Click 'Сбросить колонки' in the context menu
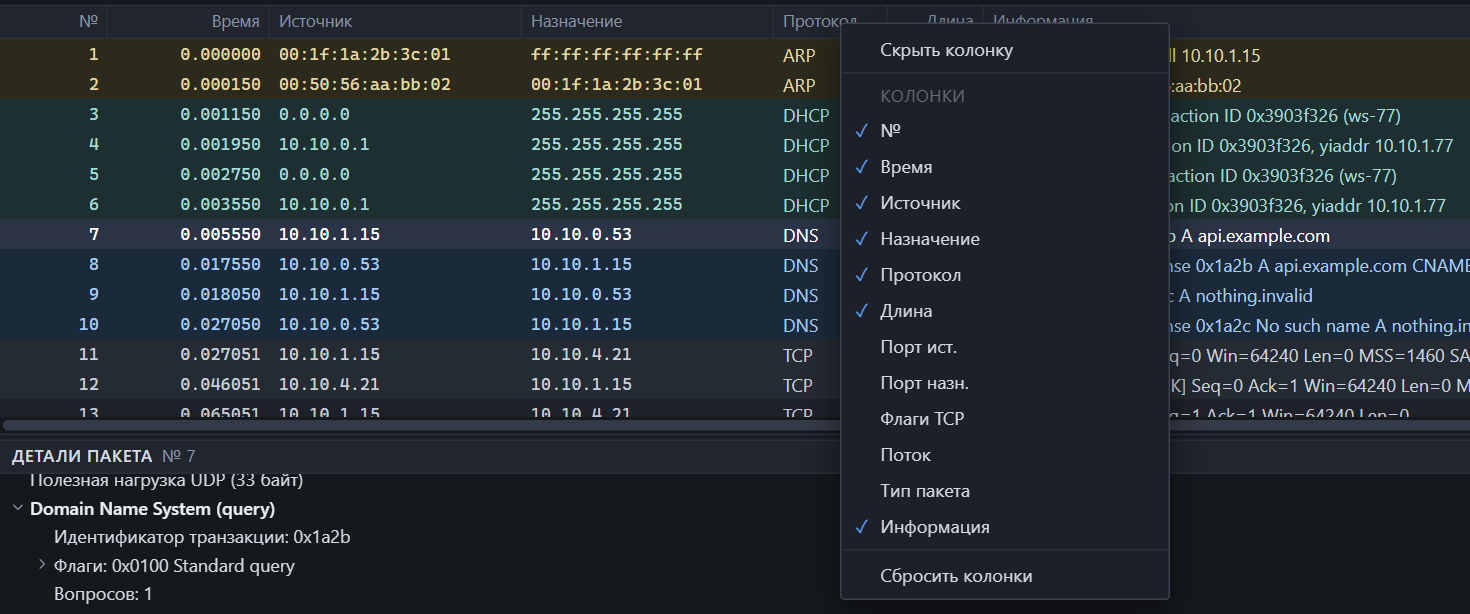 [1005, 576]
